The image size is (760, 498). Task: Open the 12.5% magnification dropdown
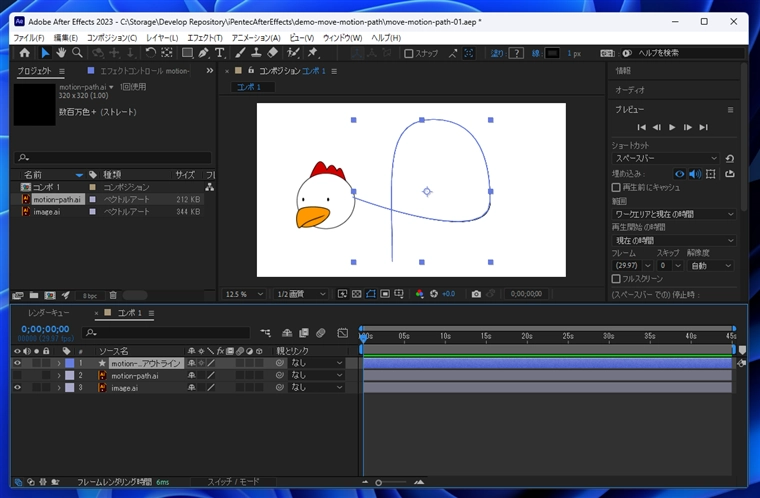pos(244,294)
